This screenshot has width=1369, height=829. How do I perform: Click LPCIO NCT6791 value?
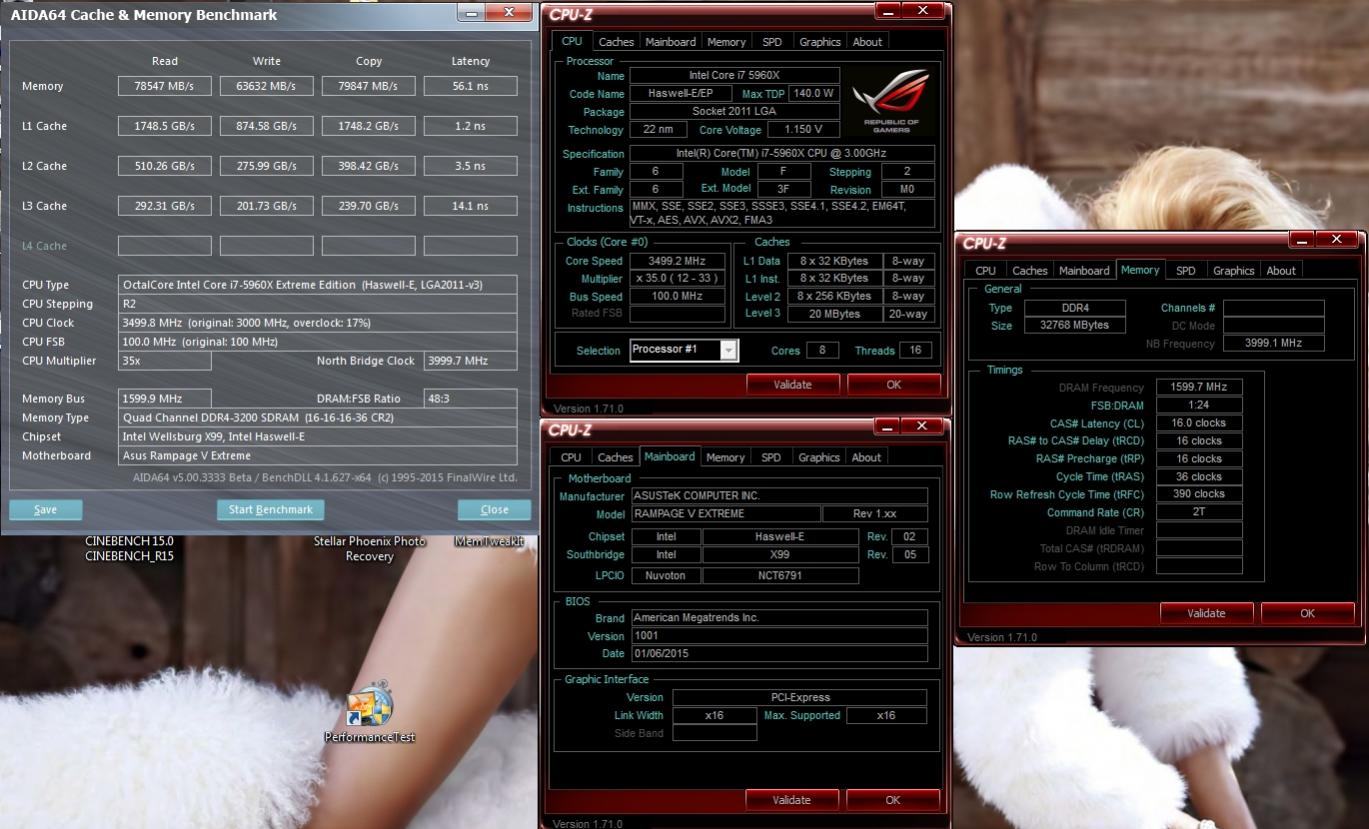pyautogui.click(x=780, y=576)
